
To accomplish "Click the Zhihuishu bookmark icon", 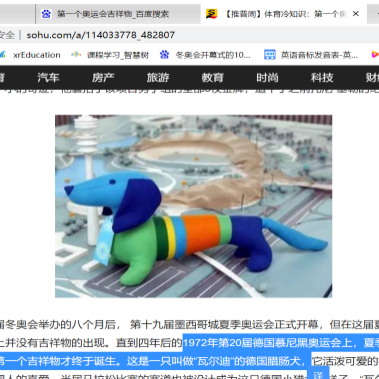I will point(76,54).
